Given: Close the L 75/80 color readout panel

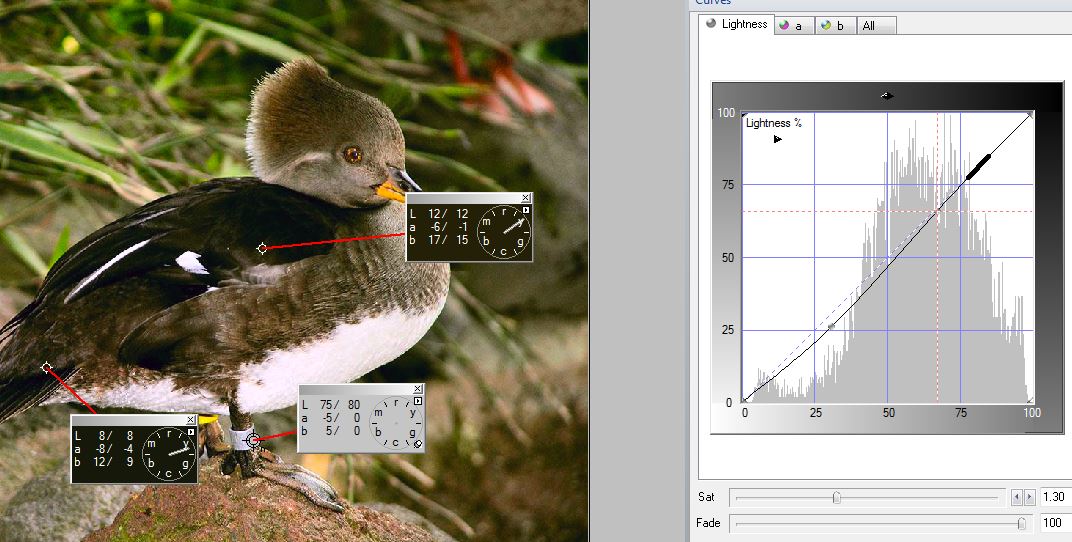Looking at the screenshot, I should [x=417, y=389].
